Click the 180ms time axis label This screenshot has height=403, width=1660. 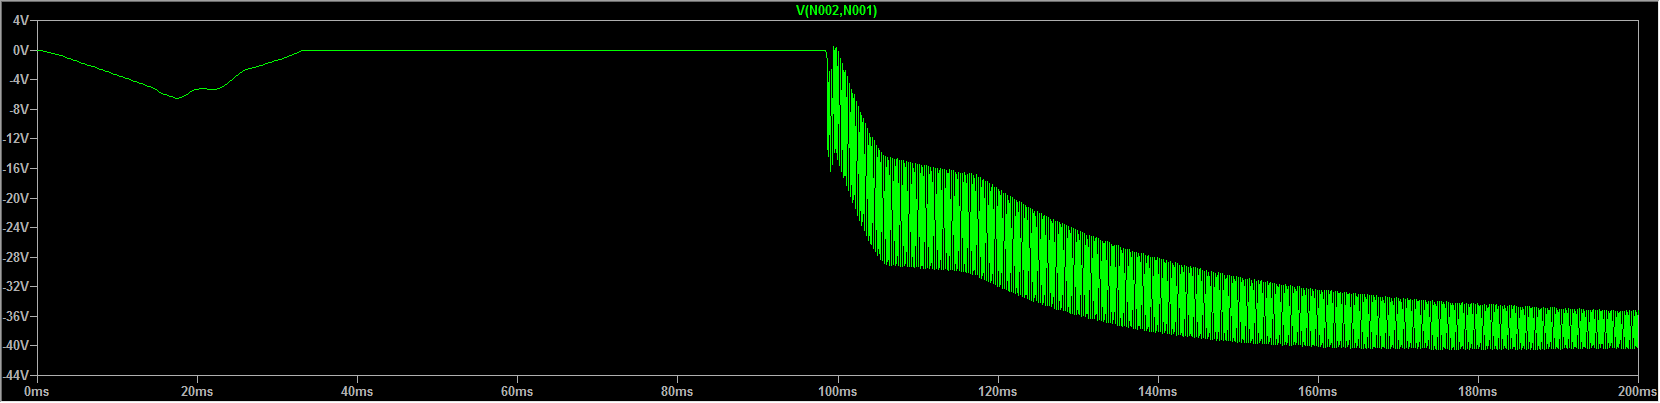click(1477, 392)
